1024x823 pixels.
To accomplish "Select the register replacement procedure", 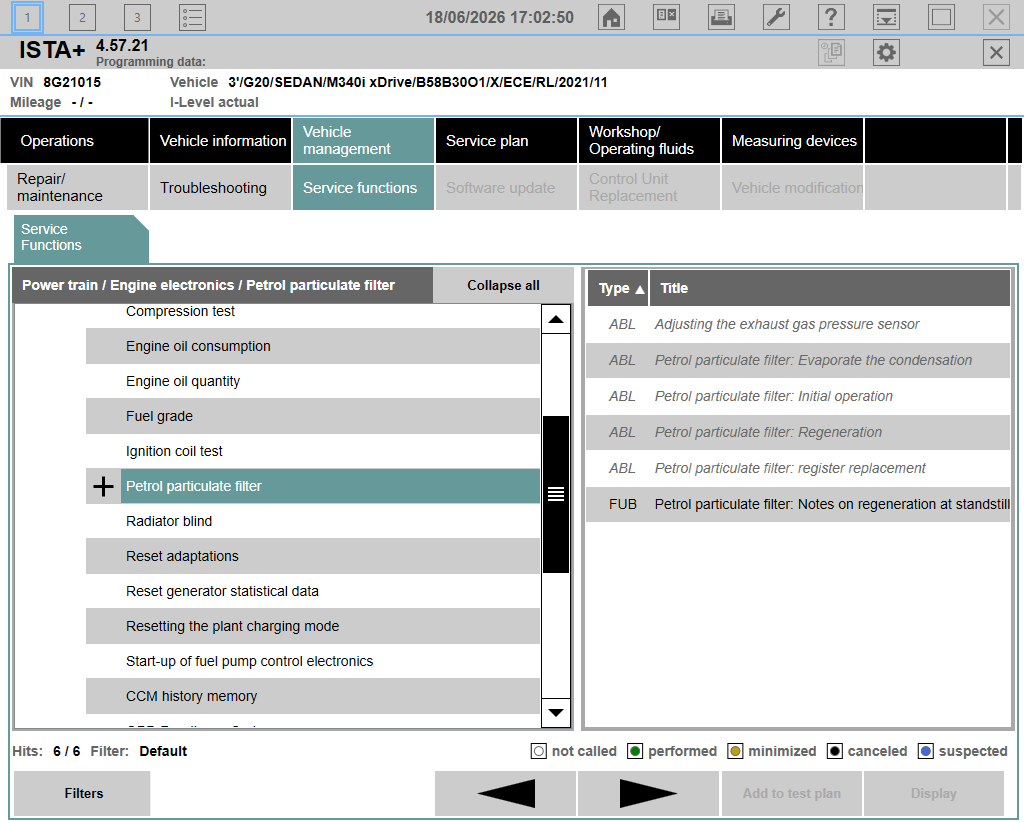I will point(798,468).
